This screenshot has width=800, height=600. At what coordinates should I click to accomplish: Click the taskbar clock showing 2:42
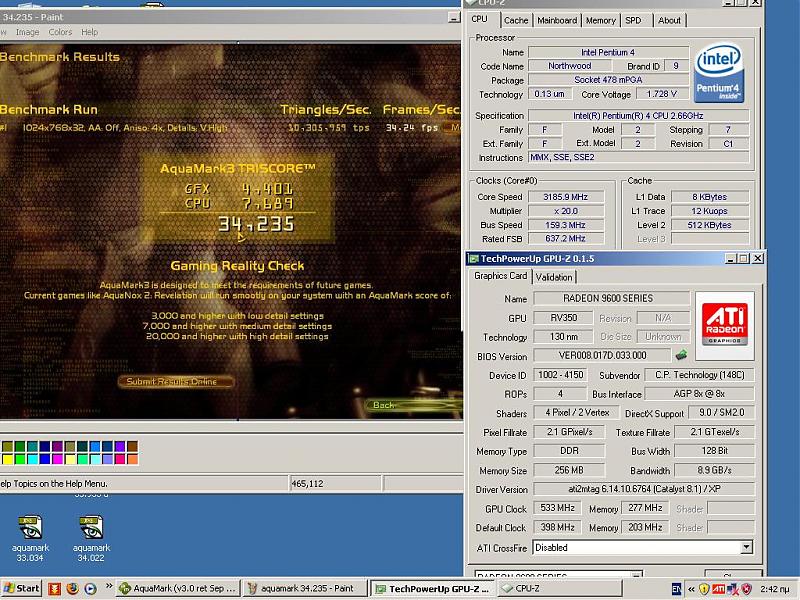click(774, 589)
